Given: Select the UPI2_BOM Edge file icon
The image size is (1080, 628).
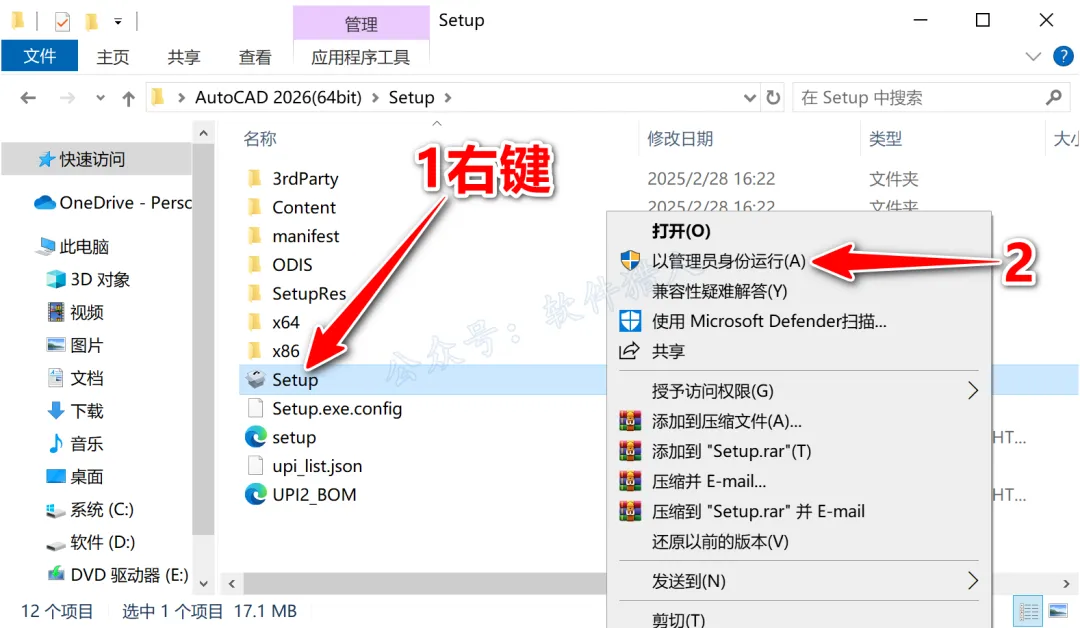Looking at the screenshot, I should point(256,494).
